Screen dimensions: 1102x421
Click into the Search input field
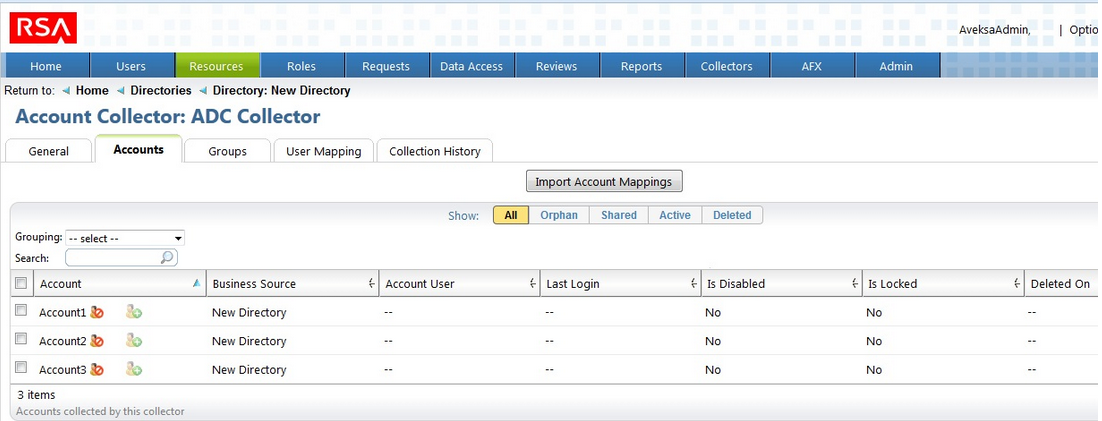112,258
